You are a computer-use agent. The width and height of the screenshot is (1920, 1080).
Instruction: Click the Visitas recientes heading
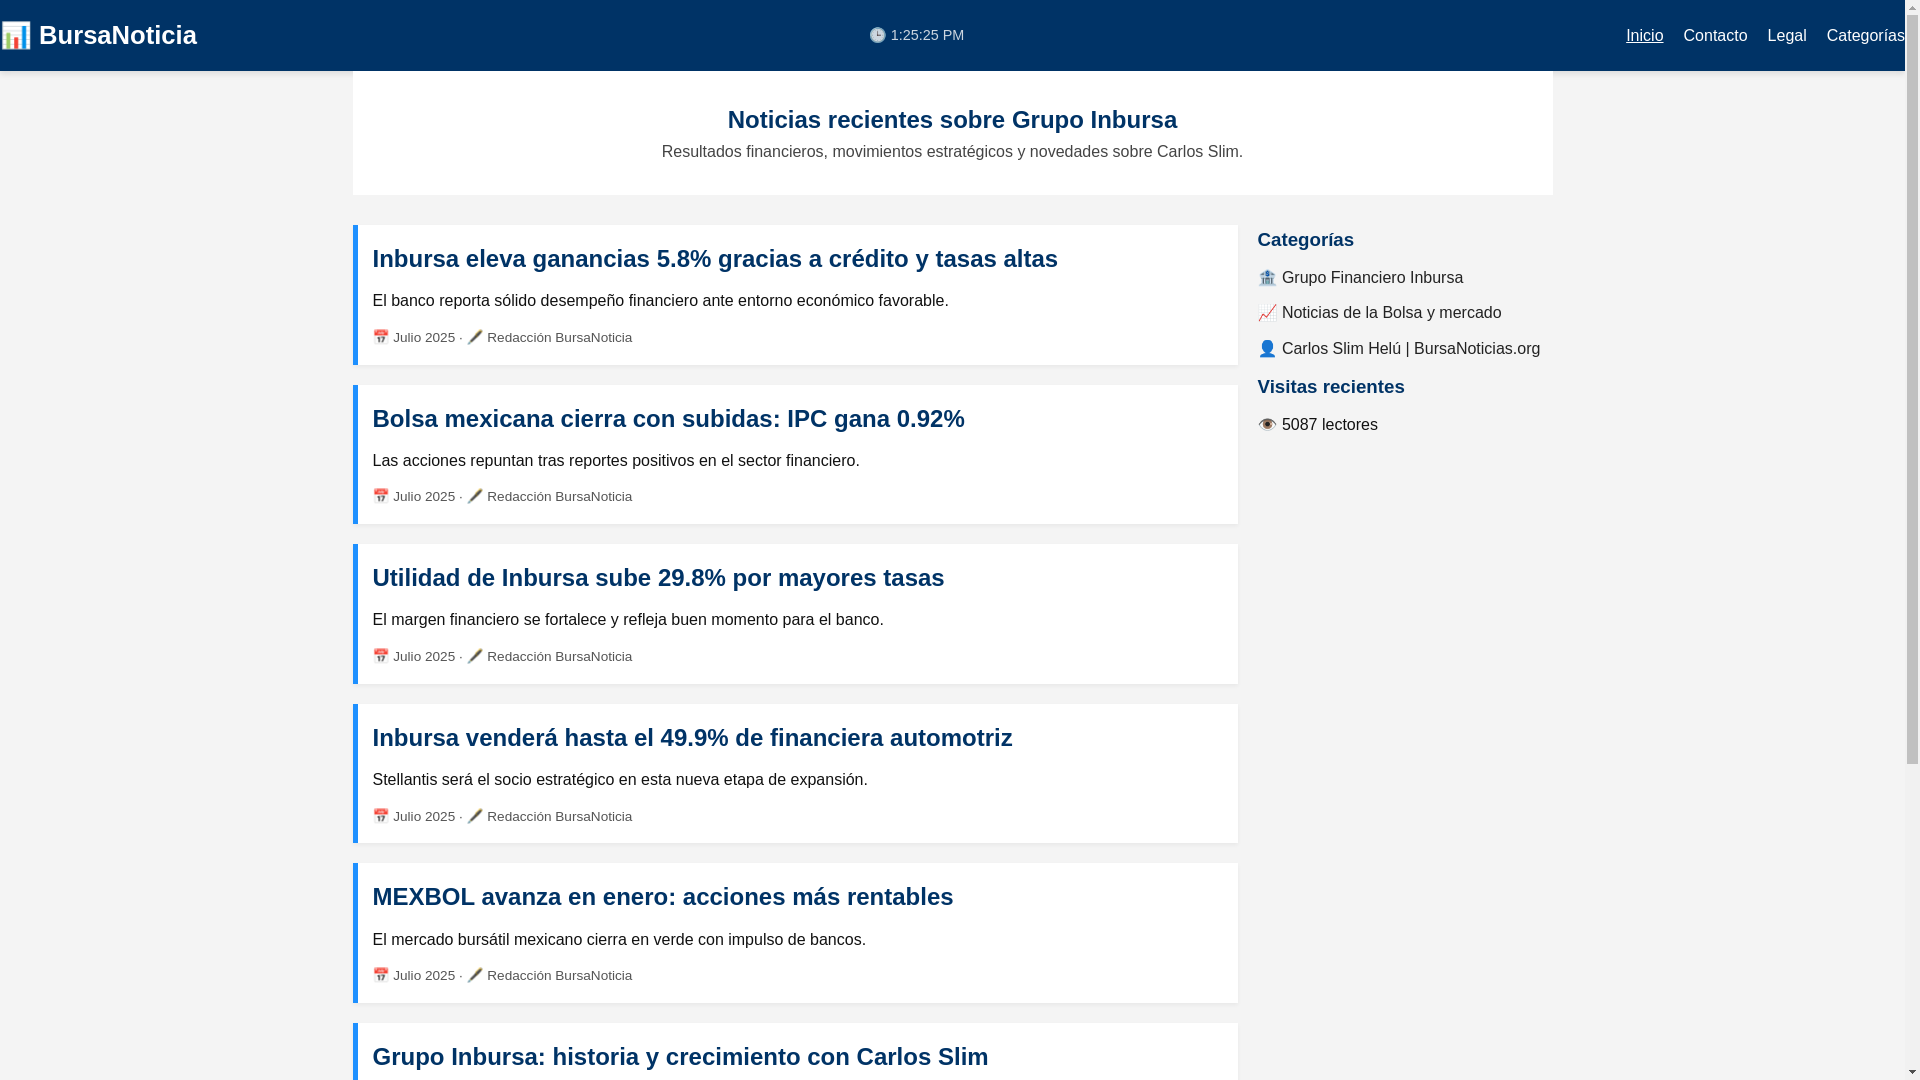coord(1330,387)
